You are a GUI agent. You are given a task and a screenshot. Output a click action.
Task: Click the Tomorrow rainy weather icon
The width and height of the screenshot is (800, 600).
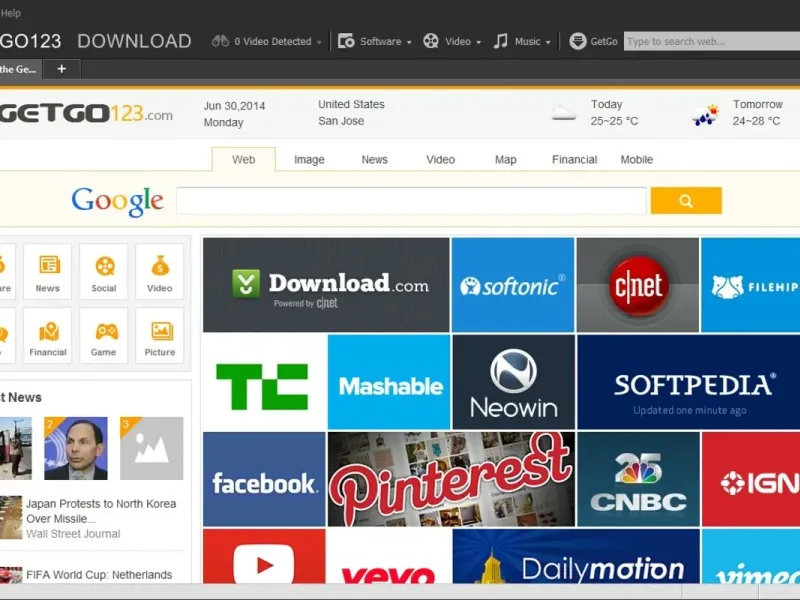click(x=706, y=114)
